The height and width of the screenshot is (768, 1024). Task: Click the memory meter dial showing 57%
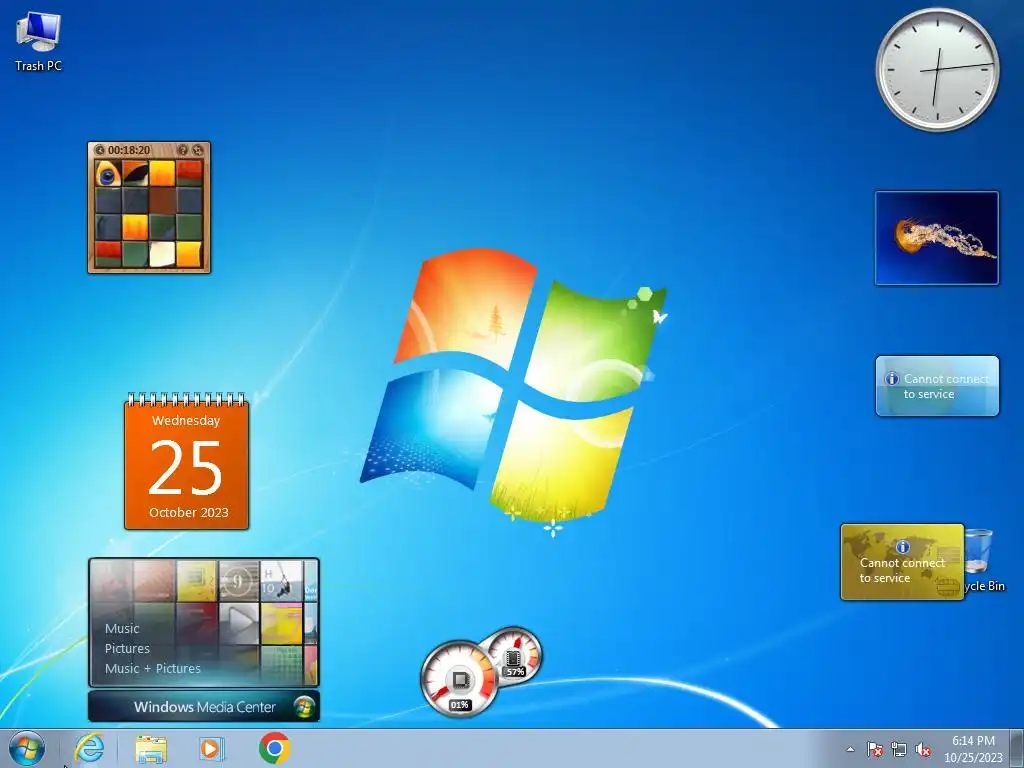pos(516,656)
